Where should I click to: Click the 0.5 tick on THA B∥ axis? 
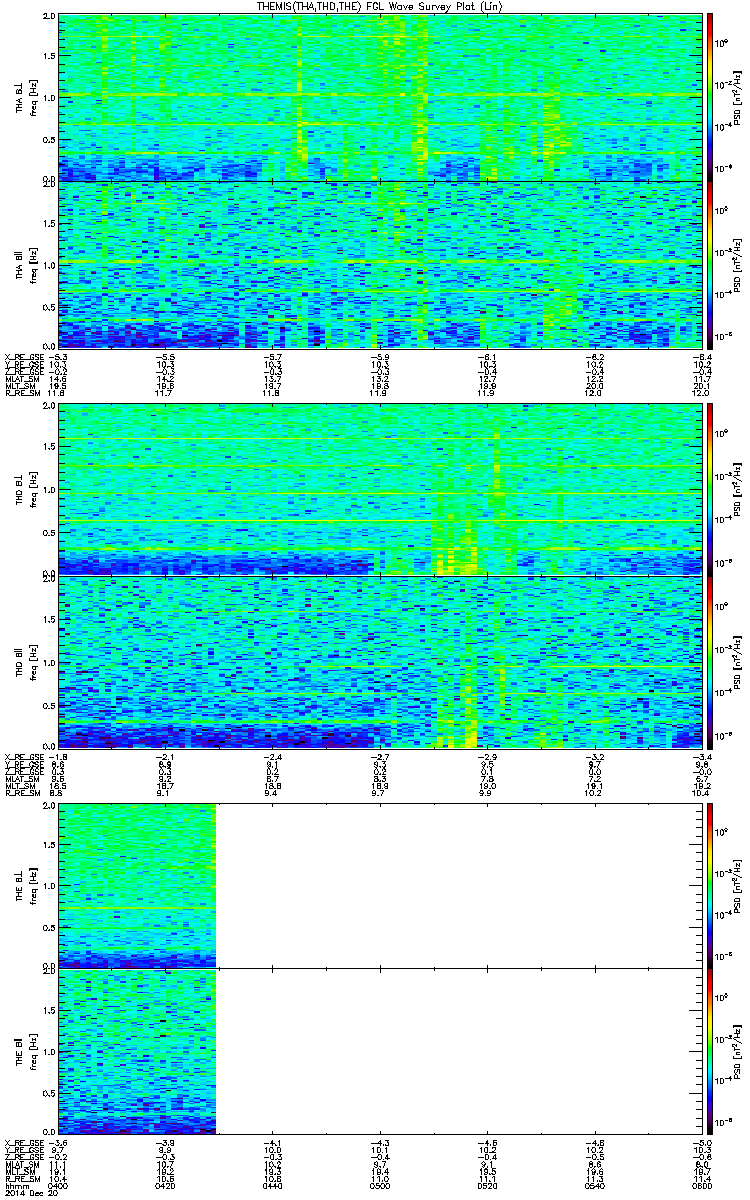coord(48,306)
